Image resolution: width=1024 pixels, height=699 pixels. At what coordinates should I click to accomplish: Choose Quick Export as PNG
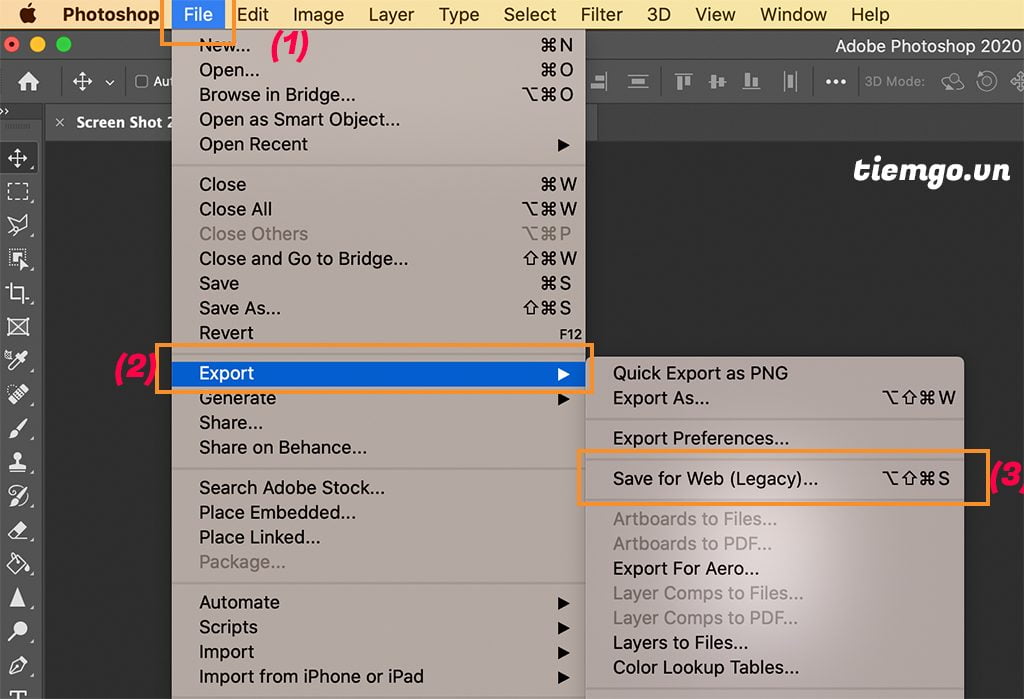click(775, 373)
